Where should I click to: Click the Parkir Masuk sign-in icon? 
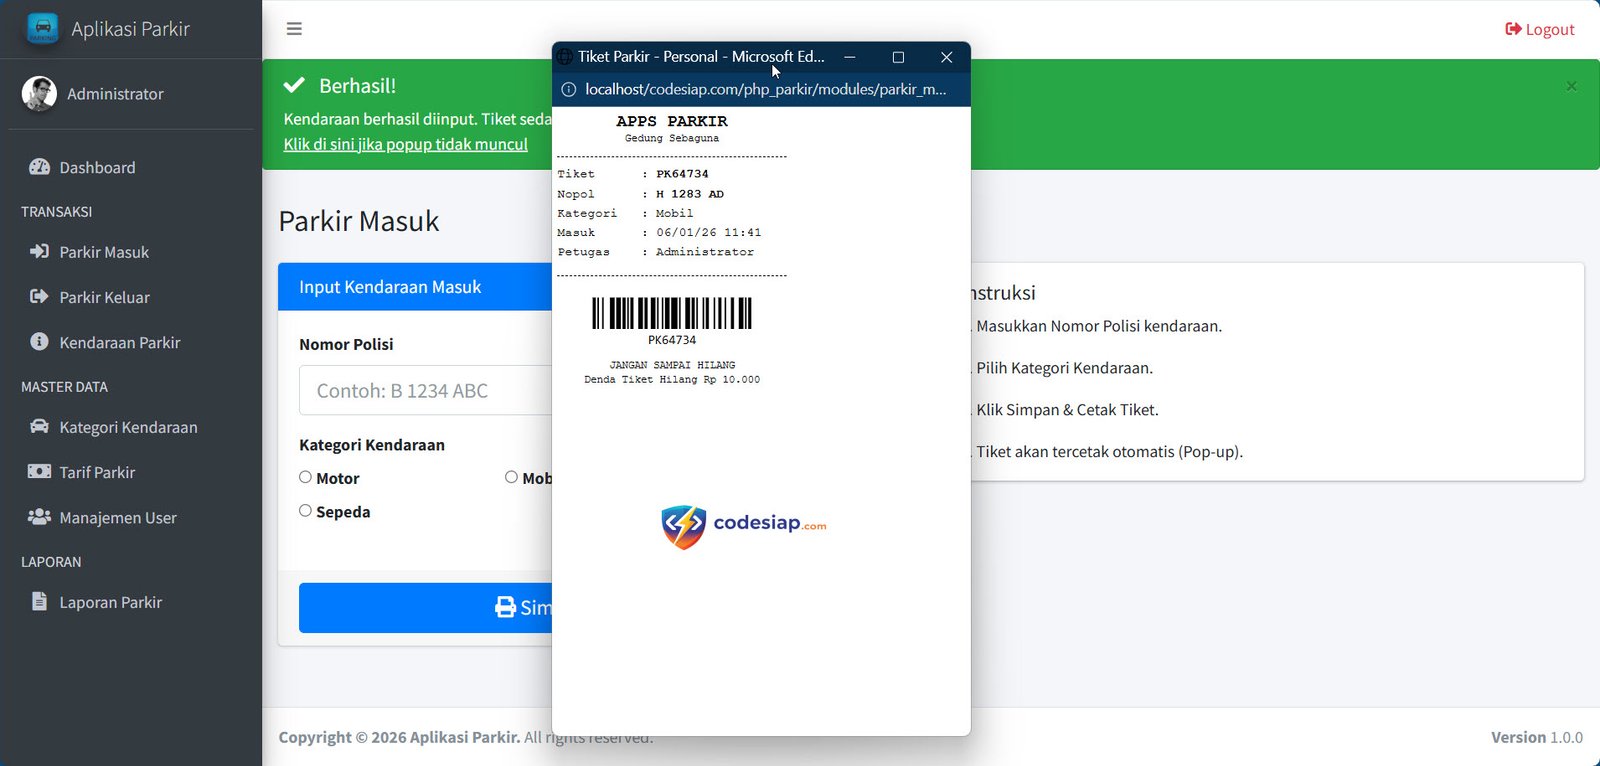click(39, 251)
